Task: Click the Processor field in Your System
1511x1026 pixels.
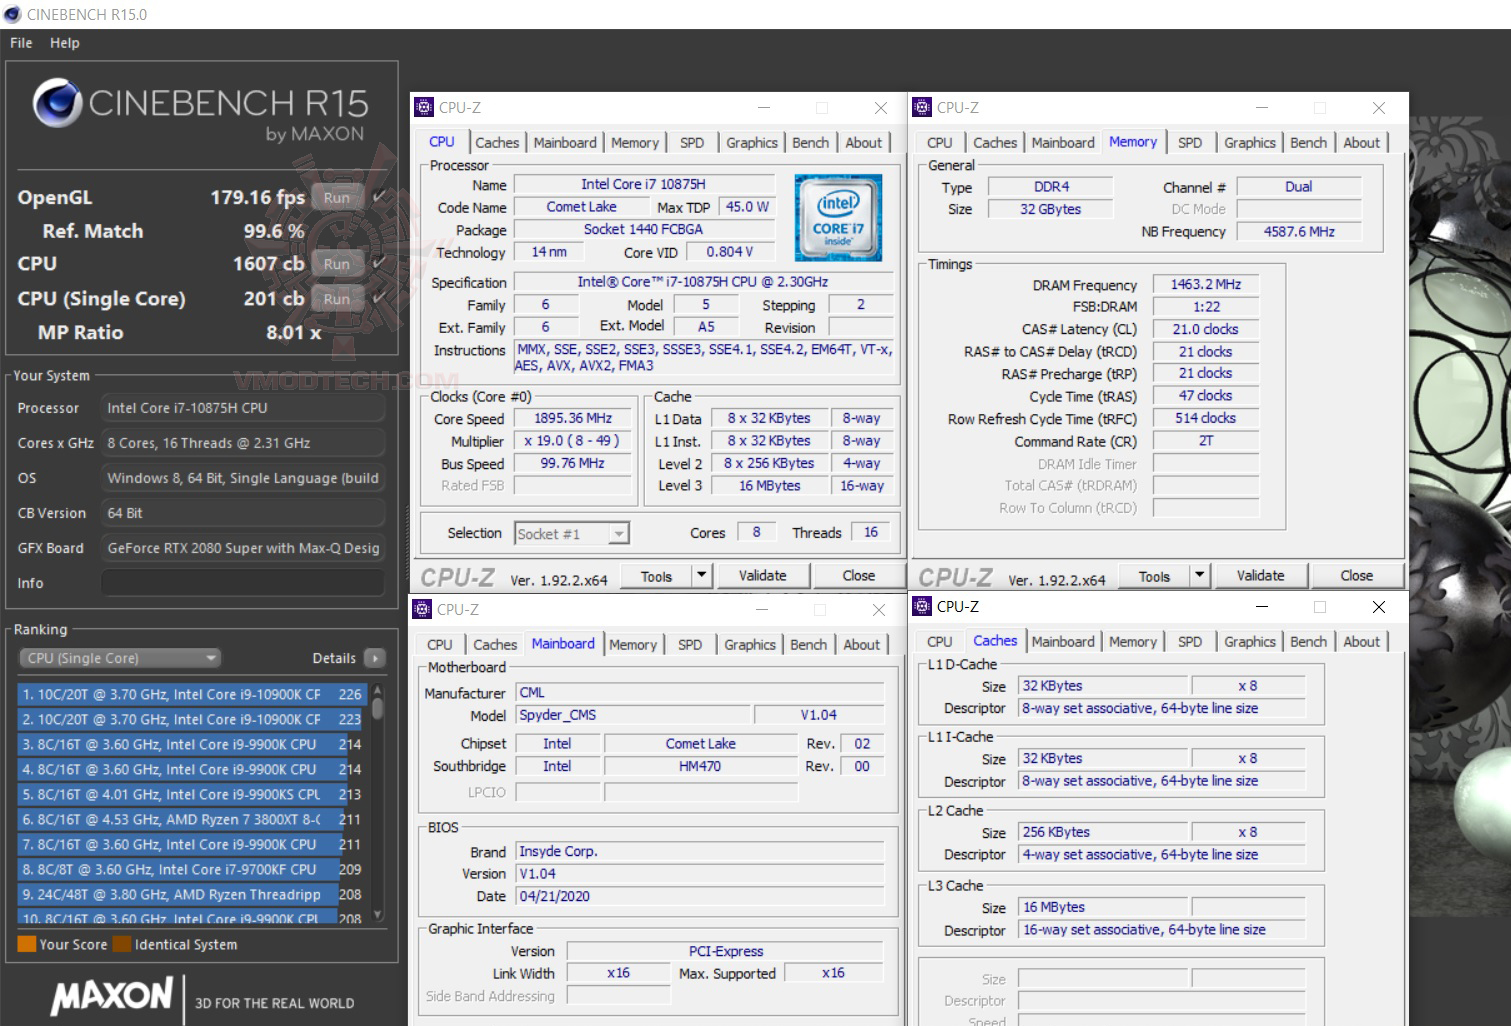Action: click(243, 408)
